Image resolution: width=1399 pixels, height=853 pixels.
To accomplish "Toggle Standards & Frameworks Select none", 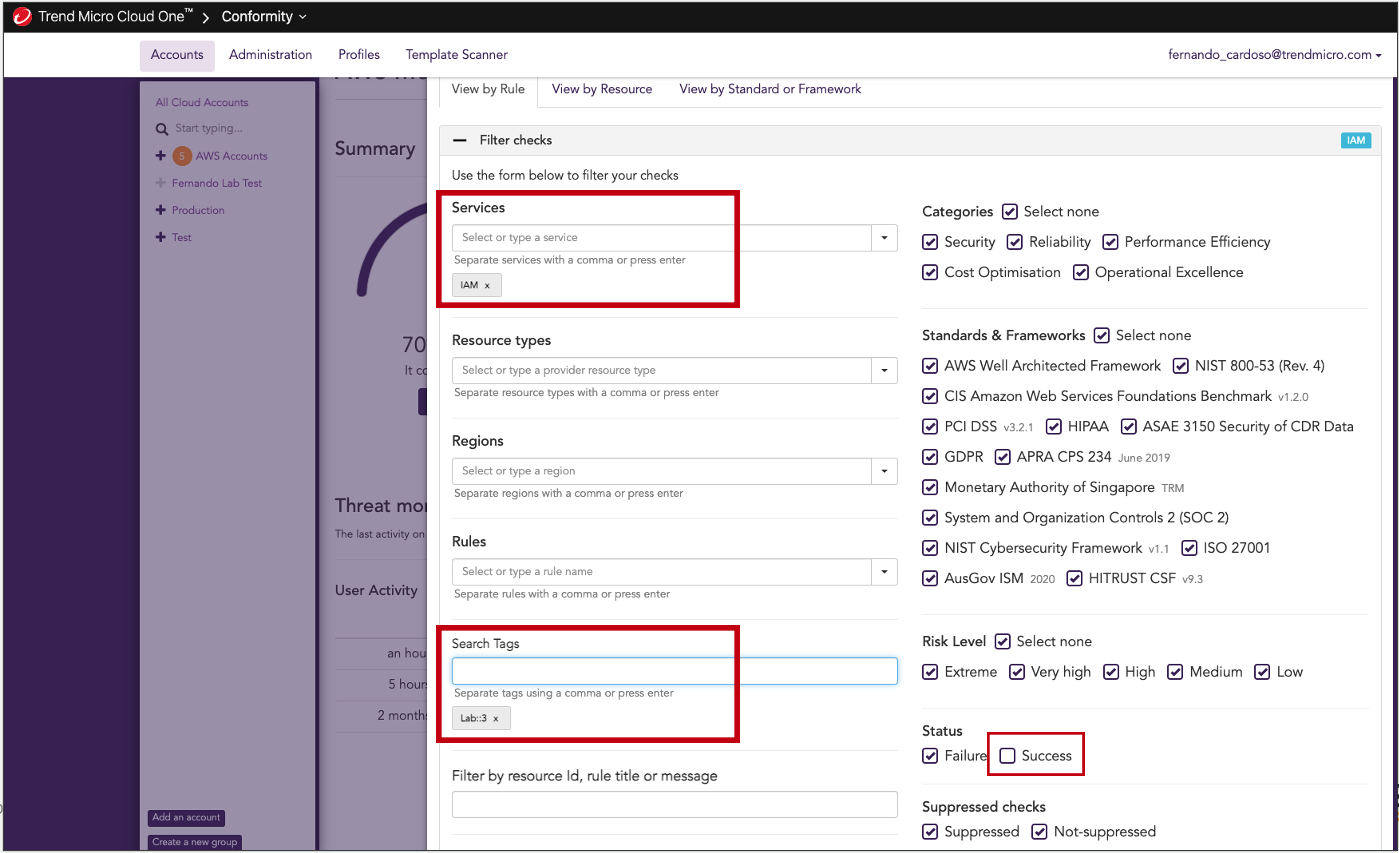I will click(x=1102, y=336).
